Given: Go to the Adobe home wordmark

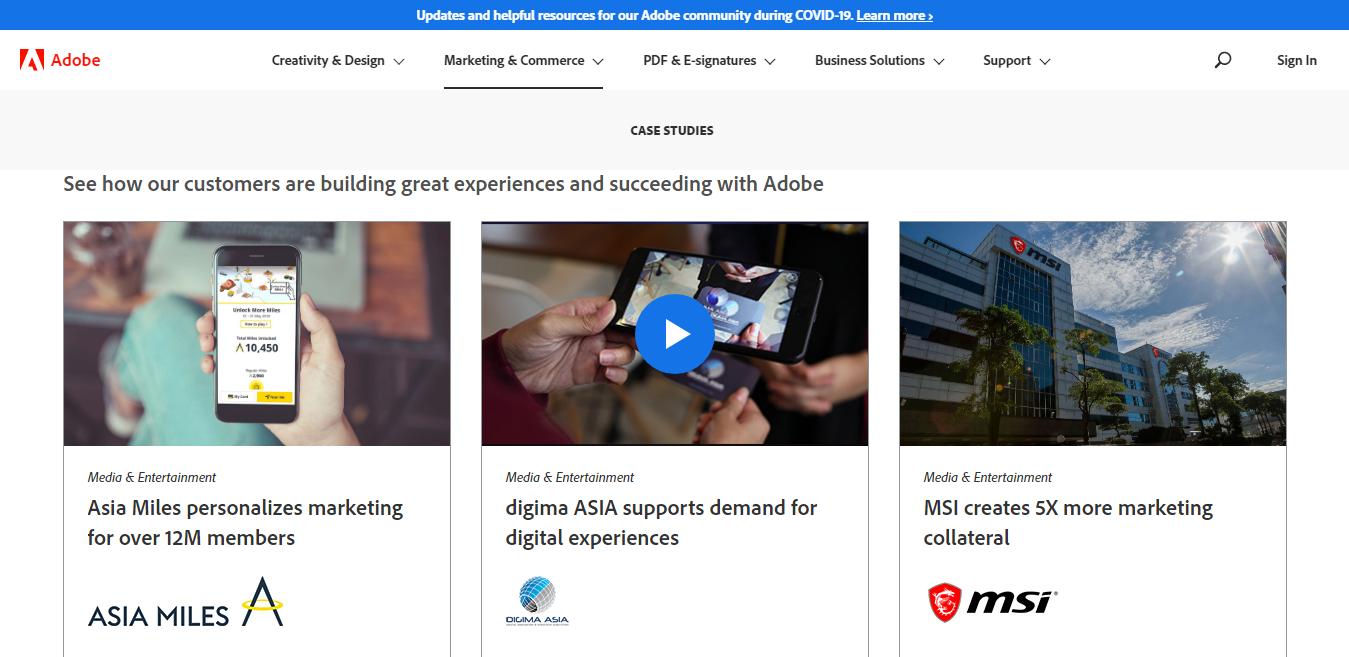Looking at the screenshot, I should tap(76, 60).
